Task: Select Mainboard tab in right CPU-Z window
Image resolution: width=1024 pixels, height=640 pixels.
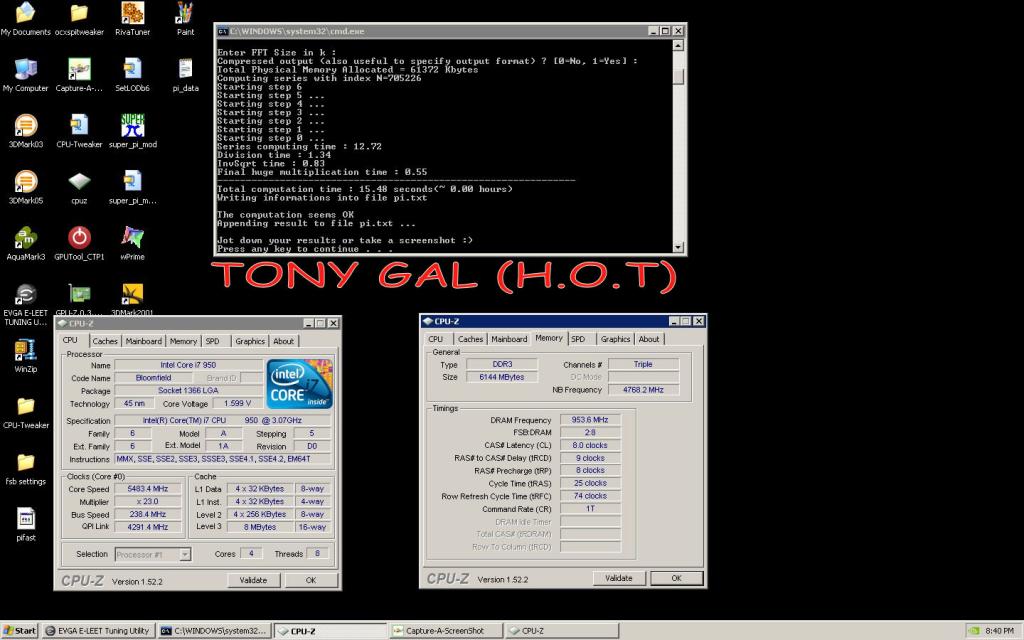Action: [x=509, y=339]
